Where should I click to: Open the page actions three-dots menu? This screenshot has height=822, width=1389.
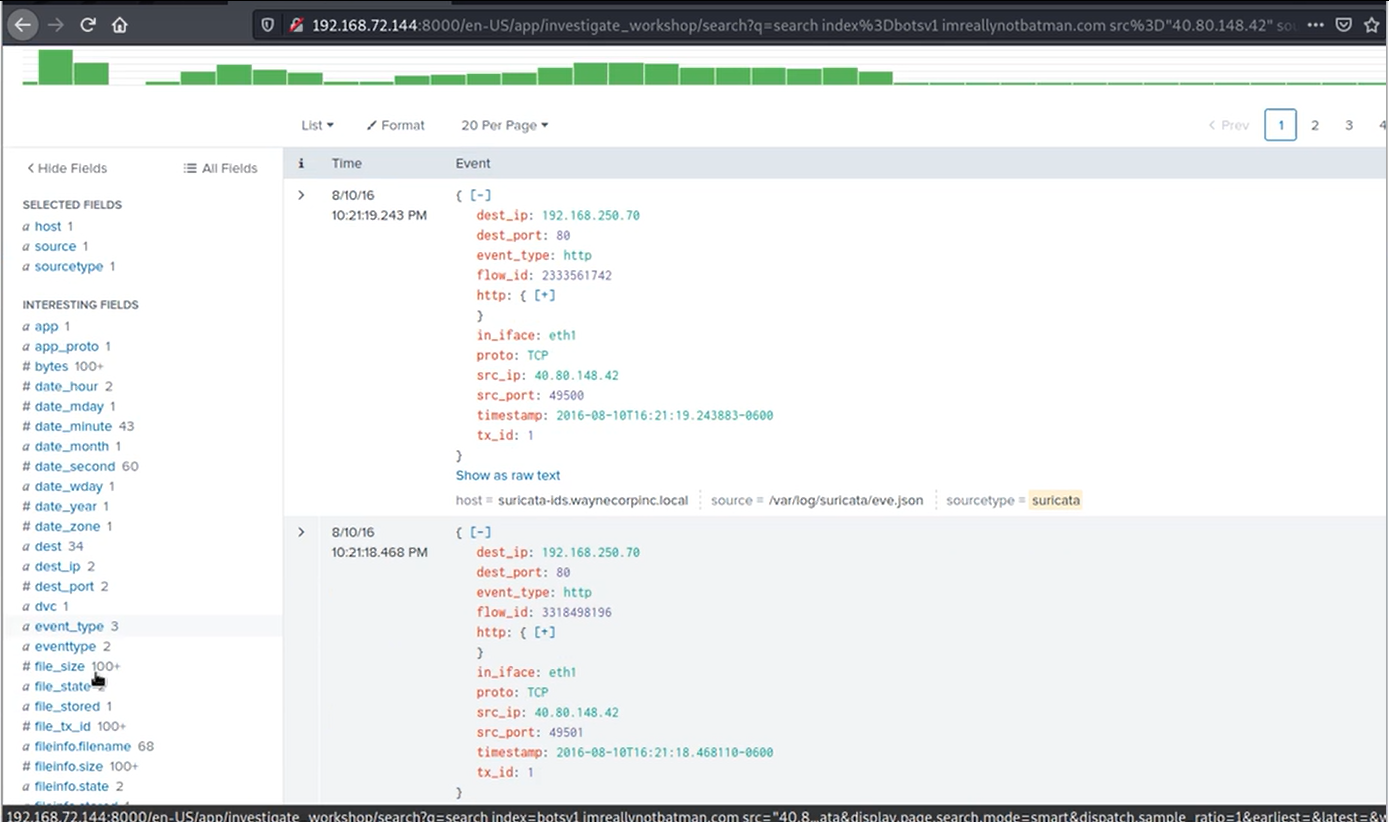[1316, 24]
